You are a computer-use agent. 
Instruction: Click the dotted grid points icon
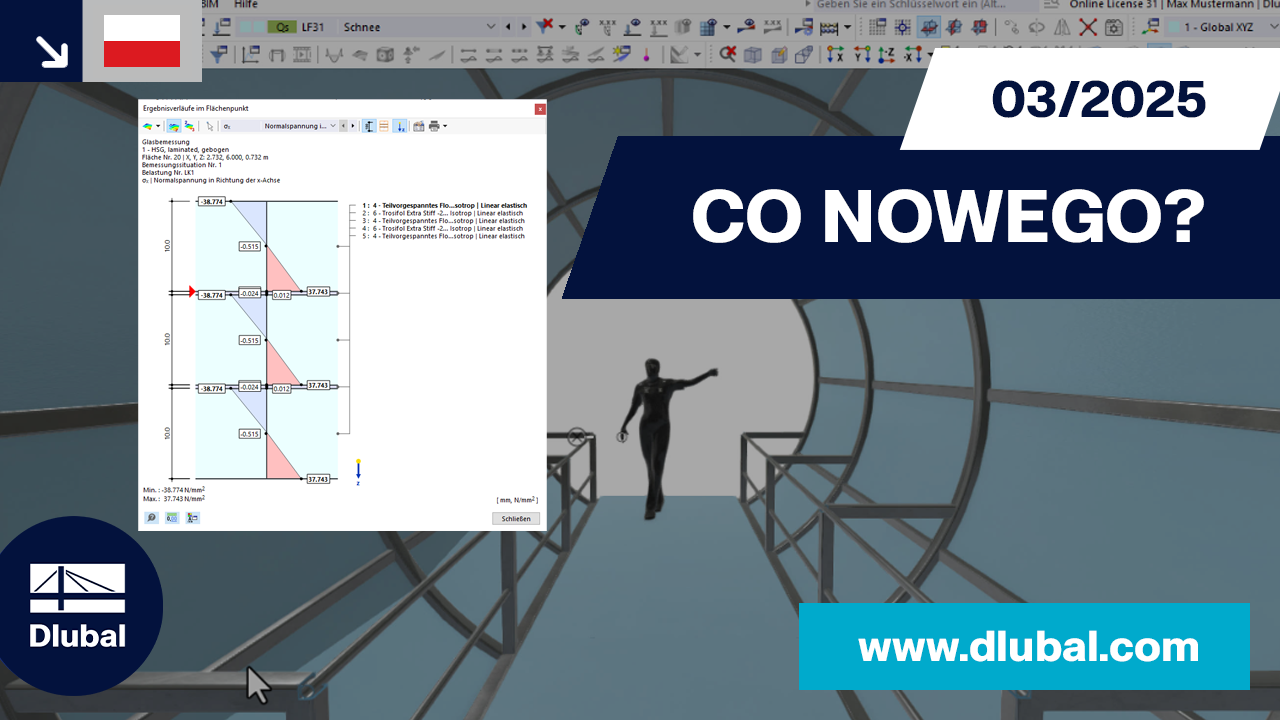click(877, 27)
